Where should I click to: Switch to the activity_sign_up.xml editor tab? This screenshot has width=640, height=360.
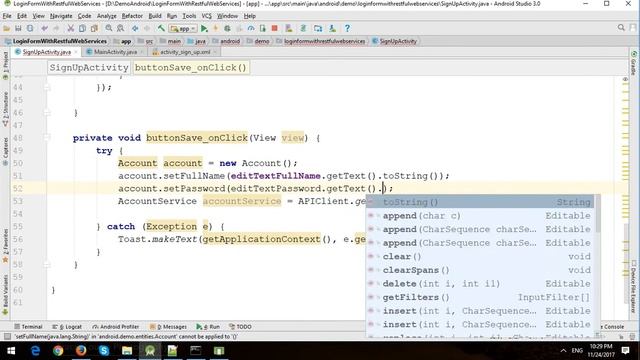pyautogui.click(x=185, y=52)
